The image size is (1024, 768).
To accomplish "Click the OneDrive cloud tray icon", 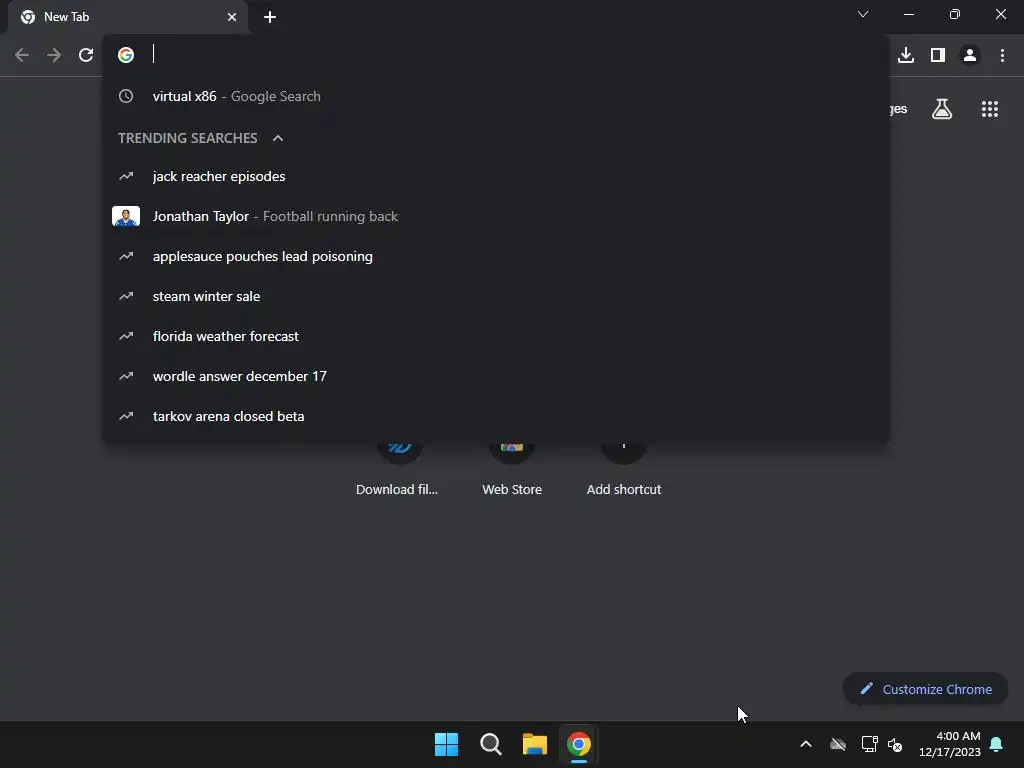I will (838, 744).
